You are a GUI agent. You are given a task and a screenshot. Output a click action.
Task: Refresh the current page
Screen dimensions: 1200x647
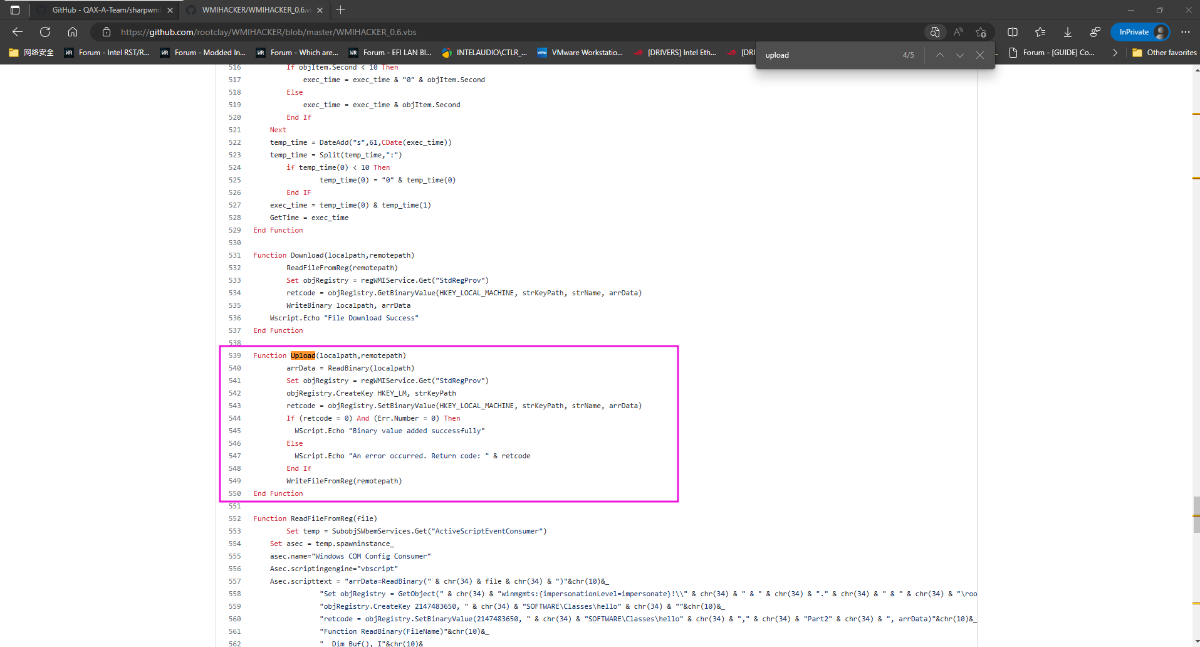pyautogui.click(x=44, y=31)
